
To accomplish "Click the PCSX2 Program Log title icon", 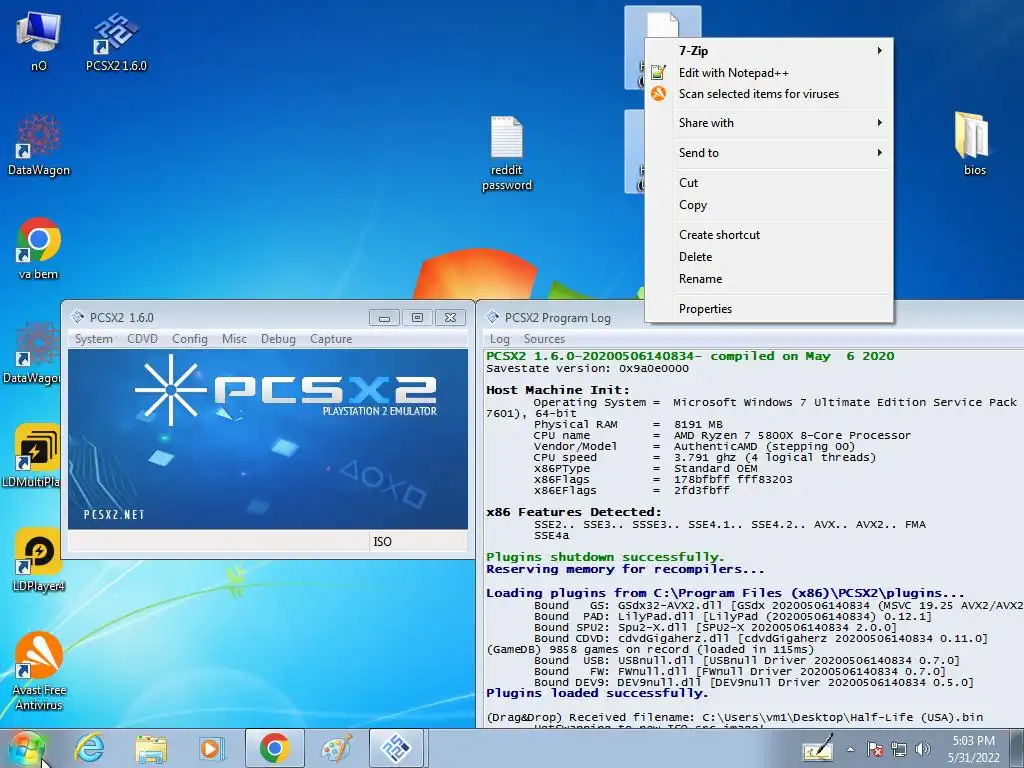I will tap(492, 317).
